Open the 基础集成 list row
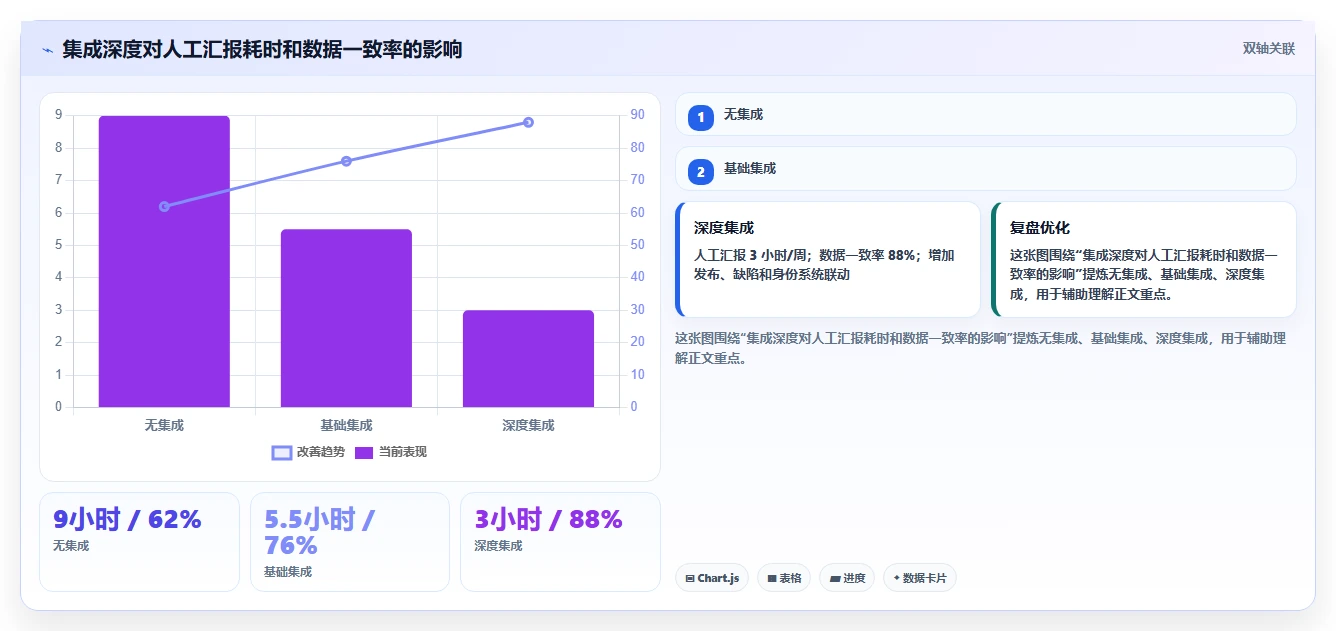Viewport: 1336px width, 631px height. pyautogui.click(x=985, y=168)
